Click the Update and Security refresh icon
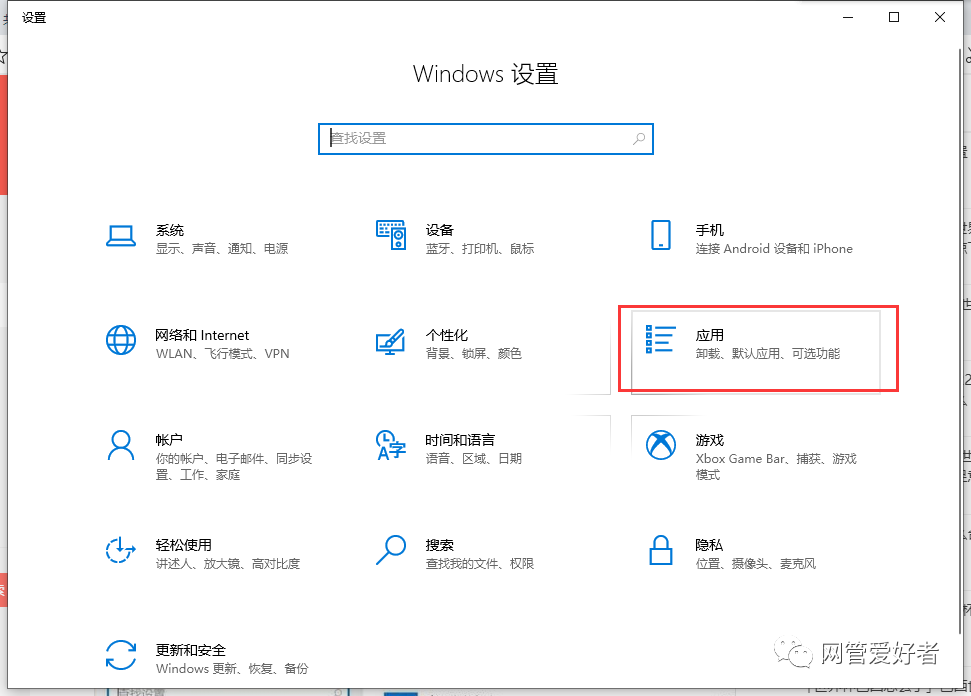Viewport: 971px width, 696px height. click(121, 655)
